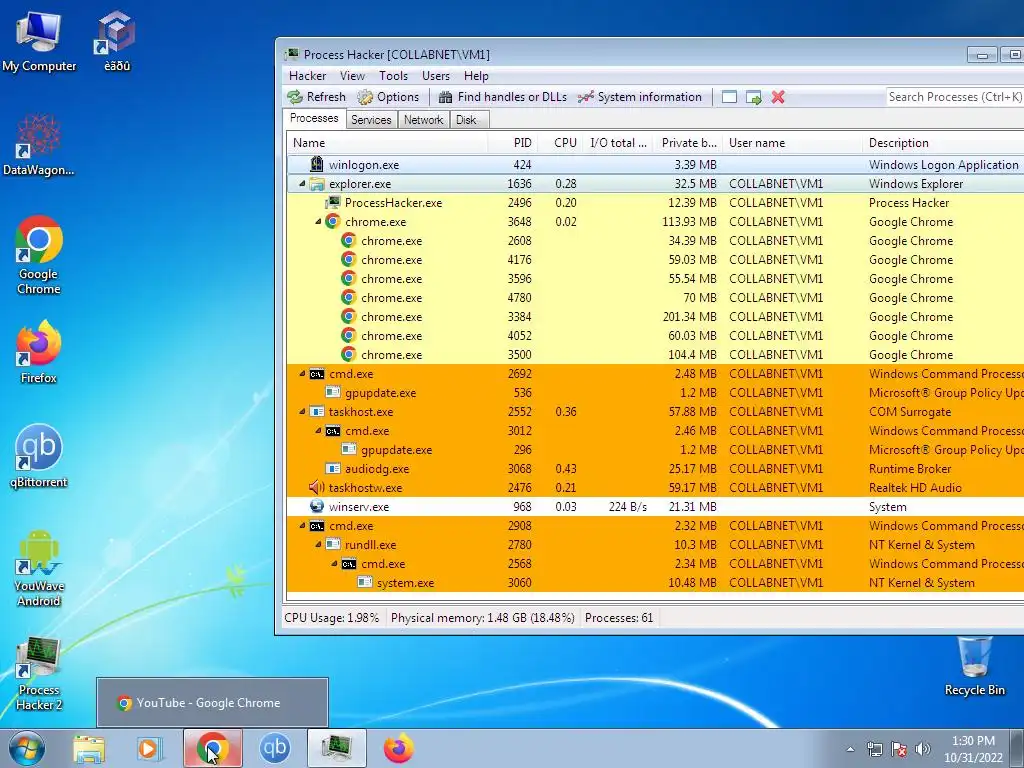
Task: Select chrome.exe with PID 3384
Action: 655,317
